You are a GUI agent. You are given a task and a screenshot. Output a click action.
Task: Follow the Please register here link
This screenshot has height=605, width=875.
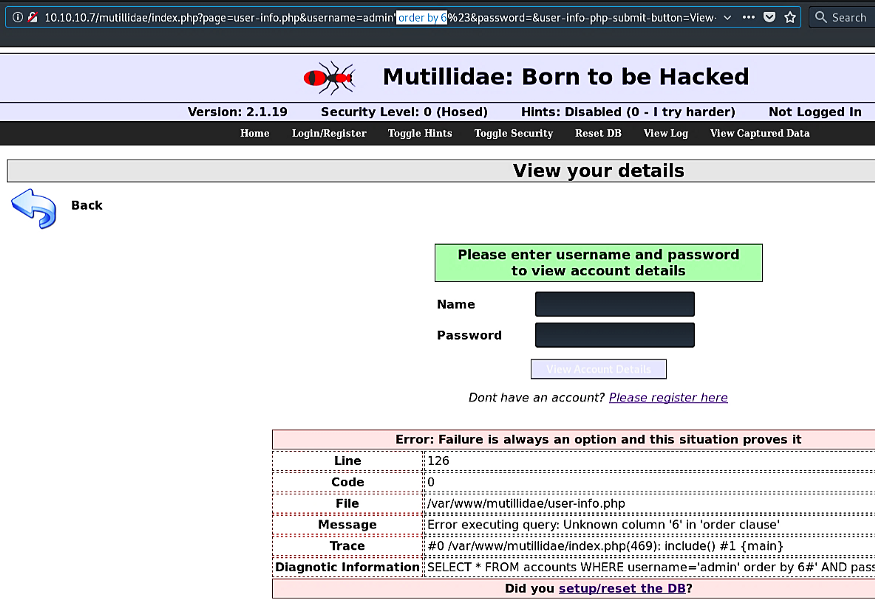point(668,397)
